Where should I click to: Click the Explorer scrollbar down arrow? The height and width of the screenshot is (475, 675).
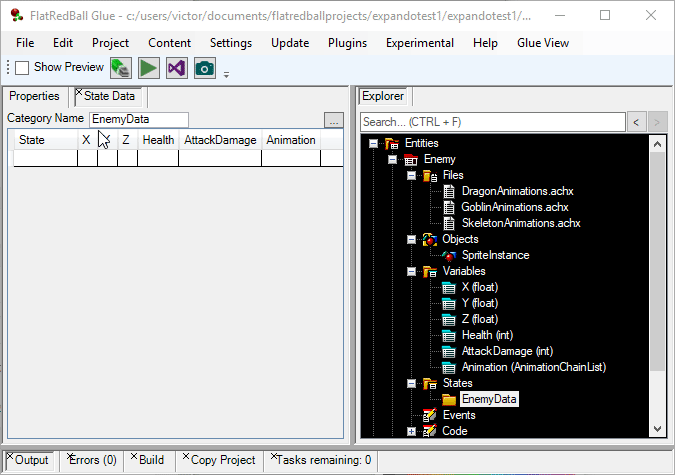click(x=657, y=429)
